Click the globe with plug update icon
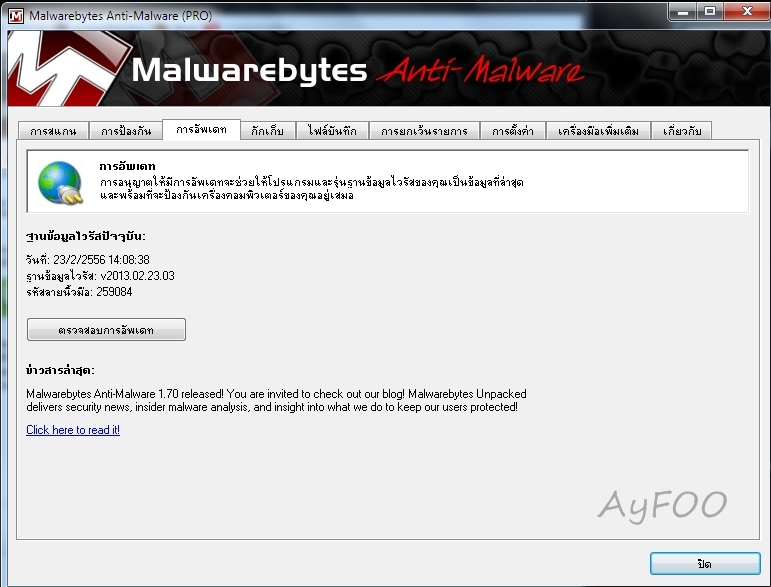 pos(60,182)
